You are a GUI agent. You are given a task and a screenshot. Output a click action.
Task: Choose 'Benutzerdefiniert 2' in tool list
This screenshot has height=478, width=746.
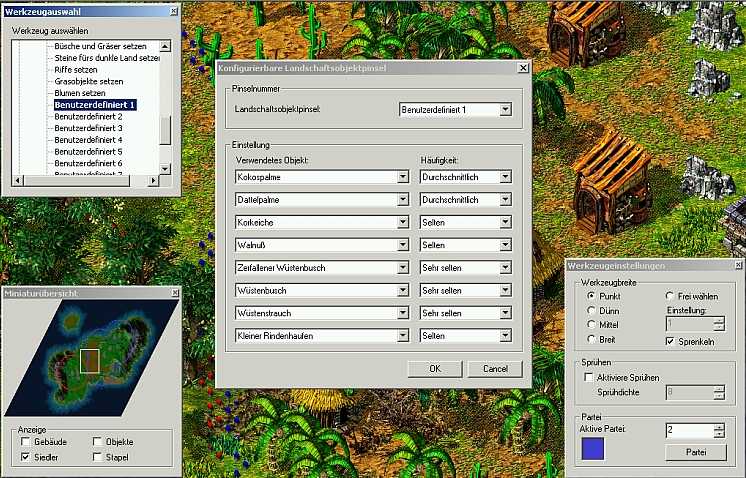tap(88, 117)
